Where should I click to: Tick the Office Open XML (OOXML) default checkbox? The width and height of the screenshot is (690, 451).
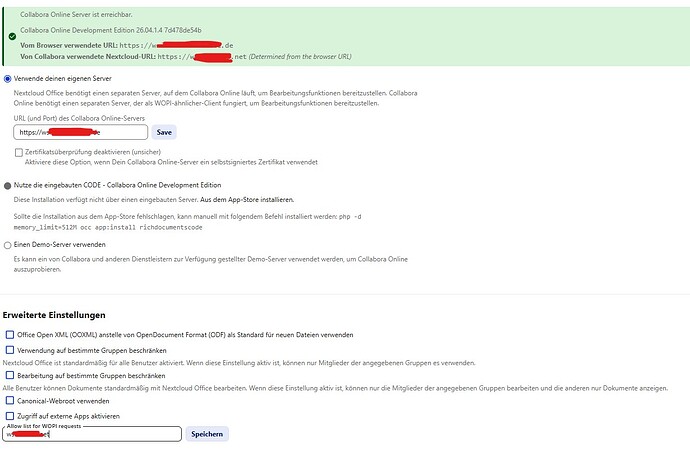(10, 335)
